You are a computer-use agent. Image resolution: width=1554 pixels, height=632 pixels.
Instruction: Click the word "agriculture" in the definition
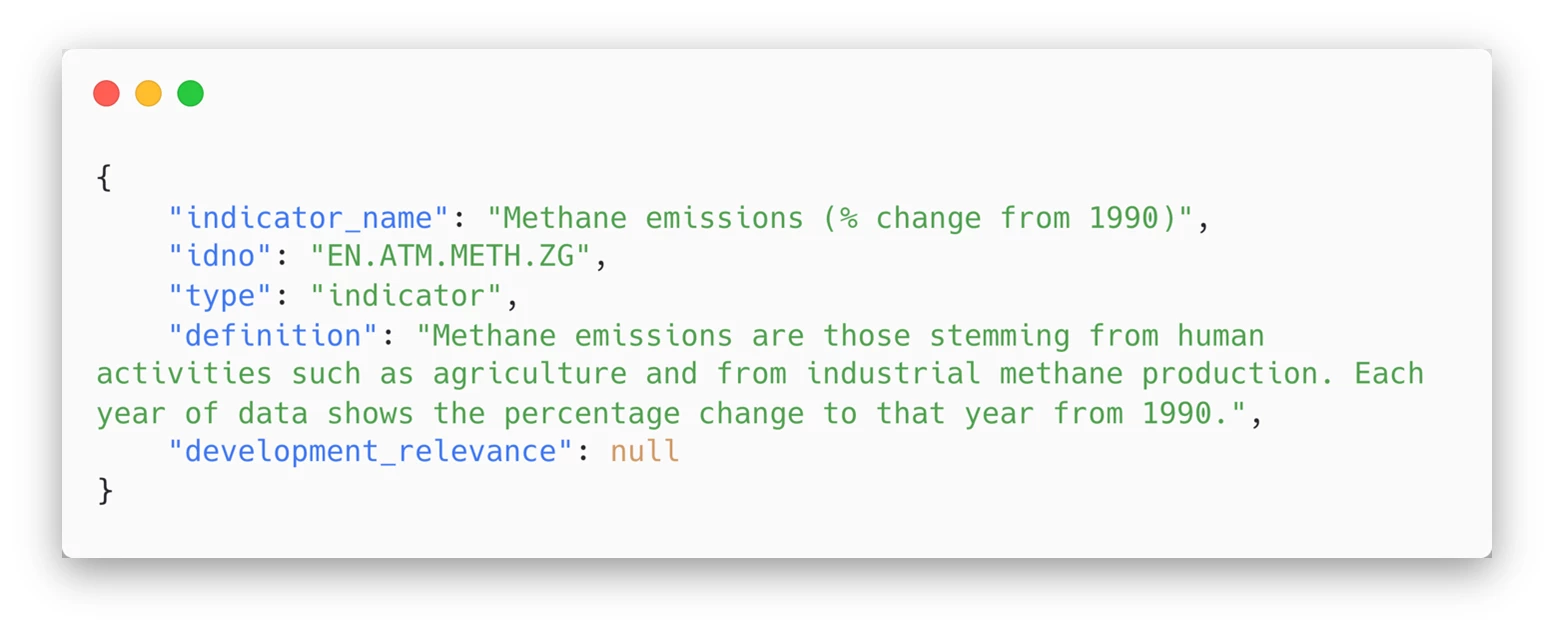coord(530,374)
